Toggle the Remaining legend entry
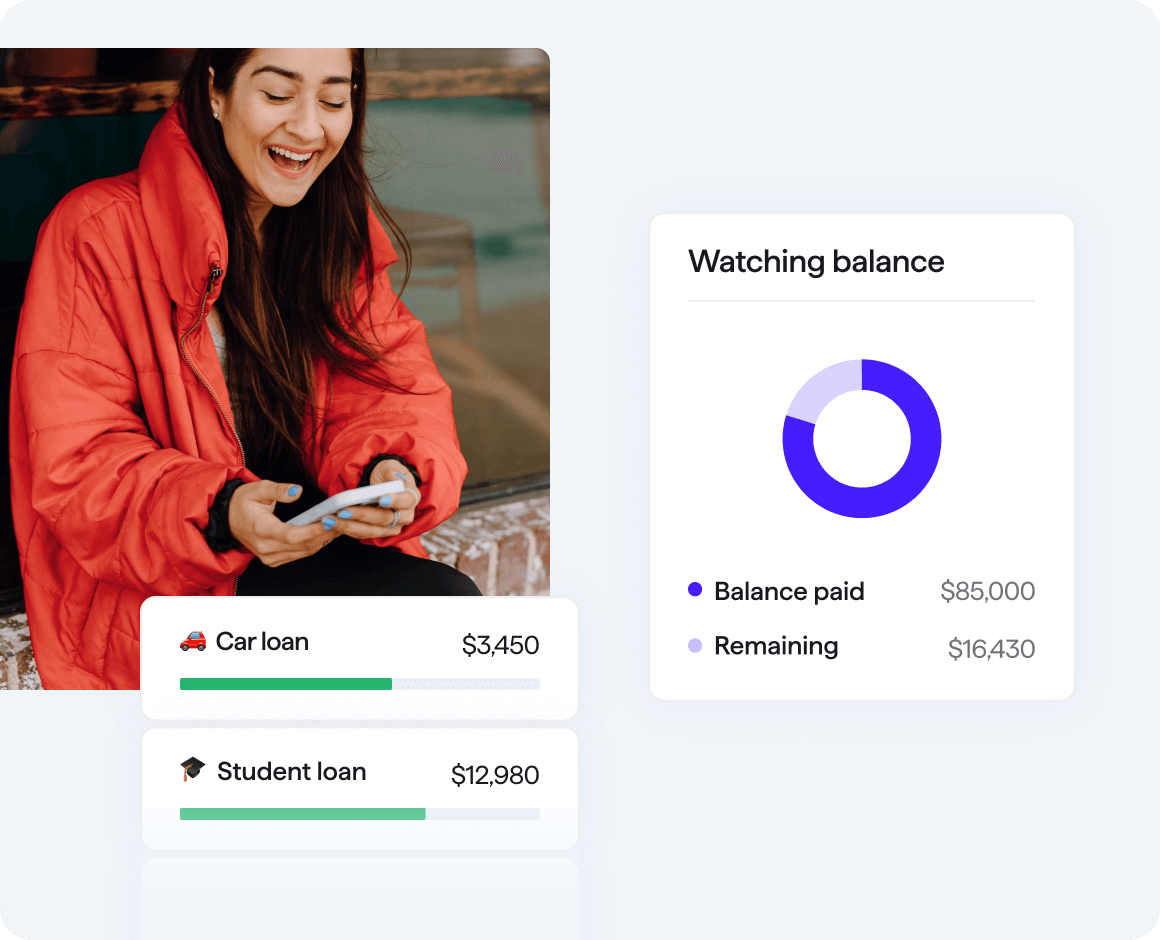Viewport: 1160px width, 940px height. pos(776,646)
